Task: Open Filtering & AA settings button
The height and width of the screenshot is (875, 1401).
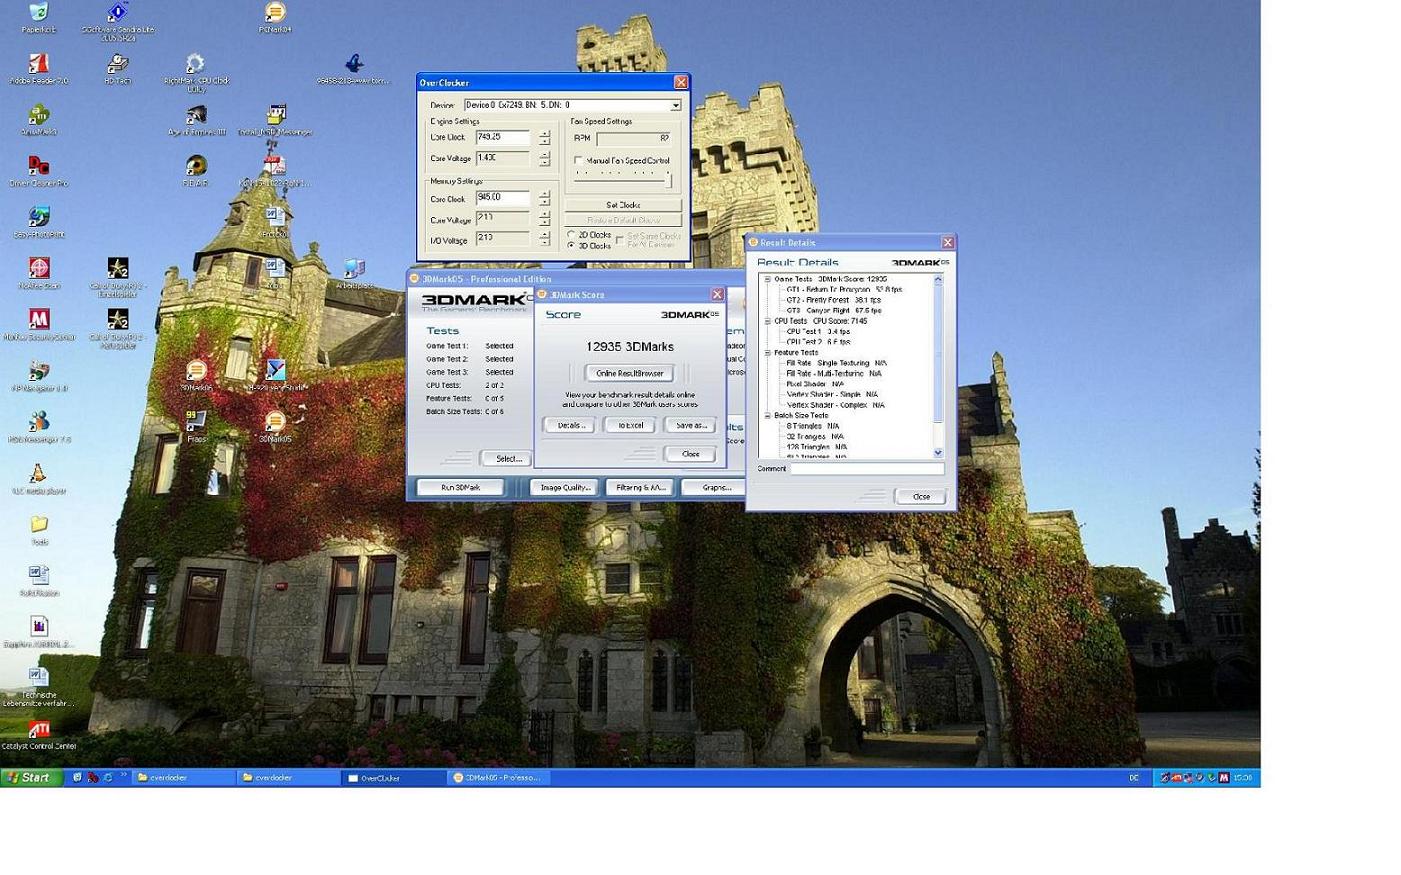Action: (x=640, y=487)
